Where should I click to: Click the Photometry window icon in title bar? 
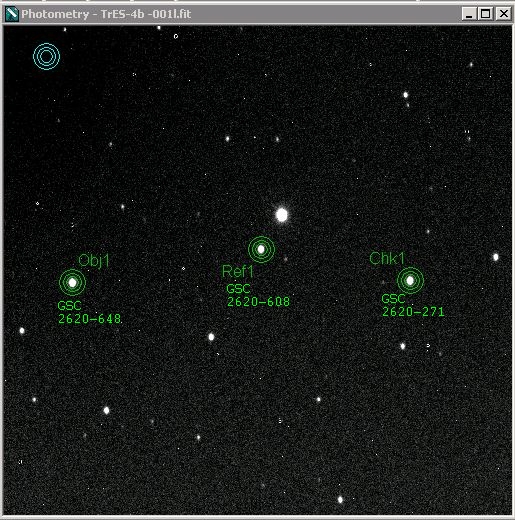coord(11,14)
